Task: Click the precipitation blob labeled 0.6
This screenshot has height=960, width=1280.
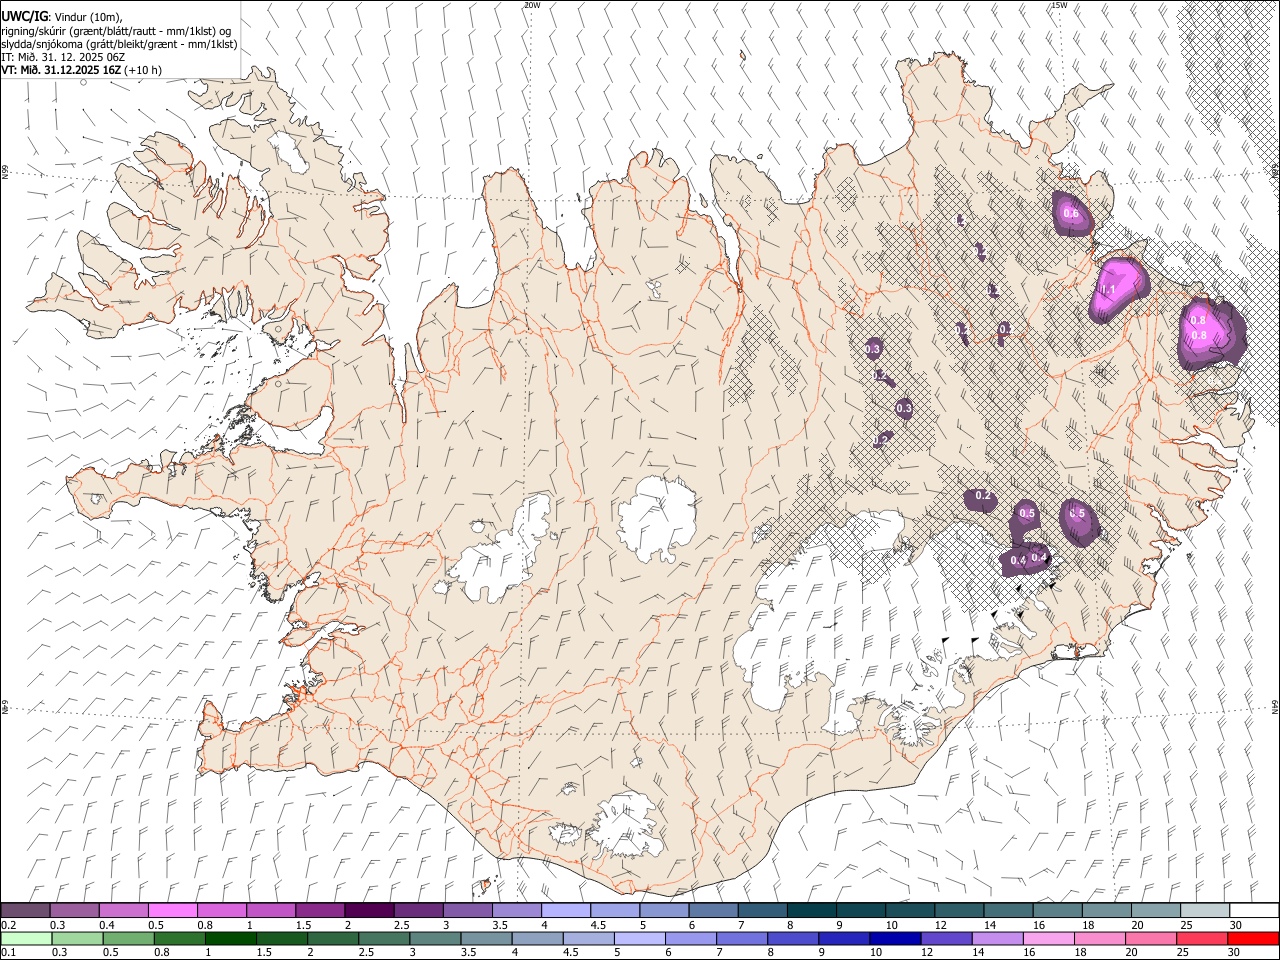Action: tap(1072, 213)
